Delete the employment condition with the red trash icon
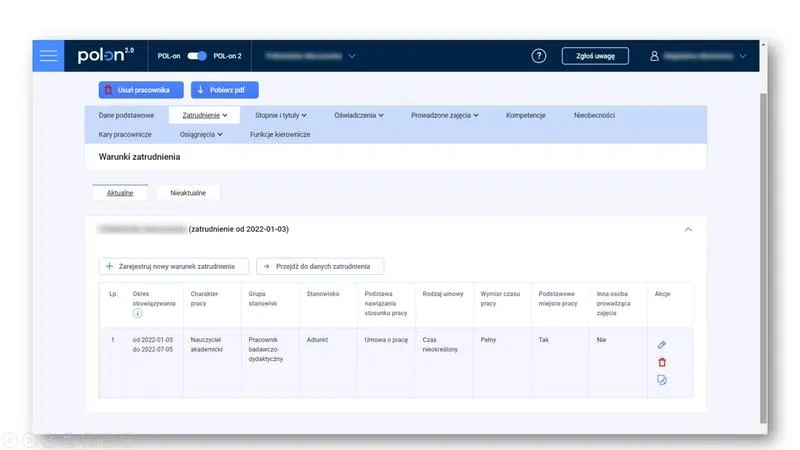 coord(662,362)
